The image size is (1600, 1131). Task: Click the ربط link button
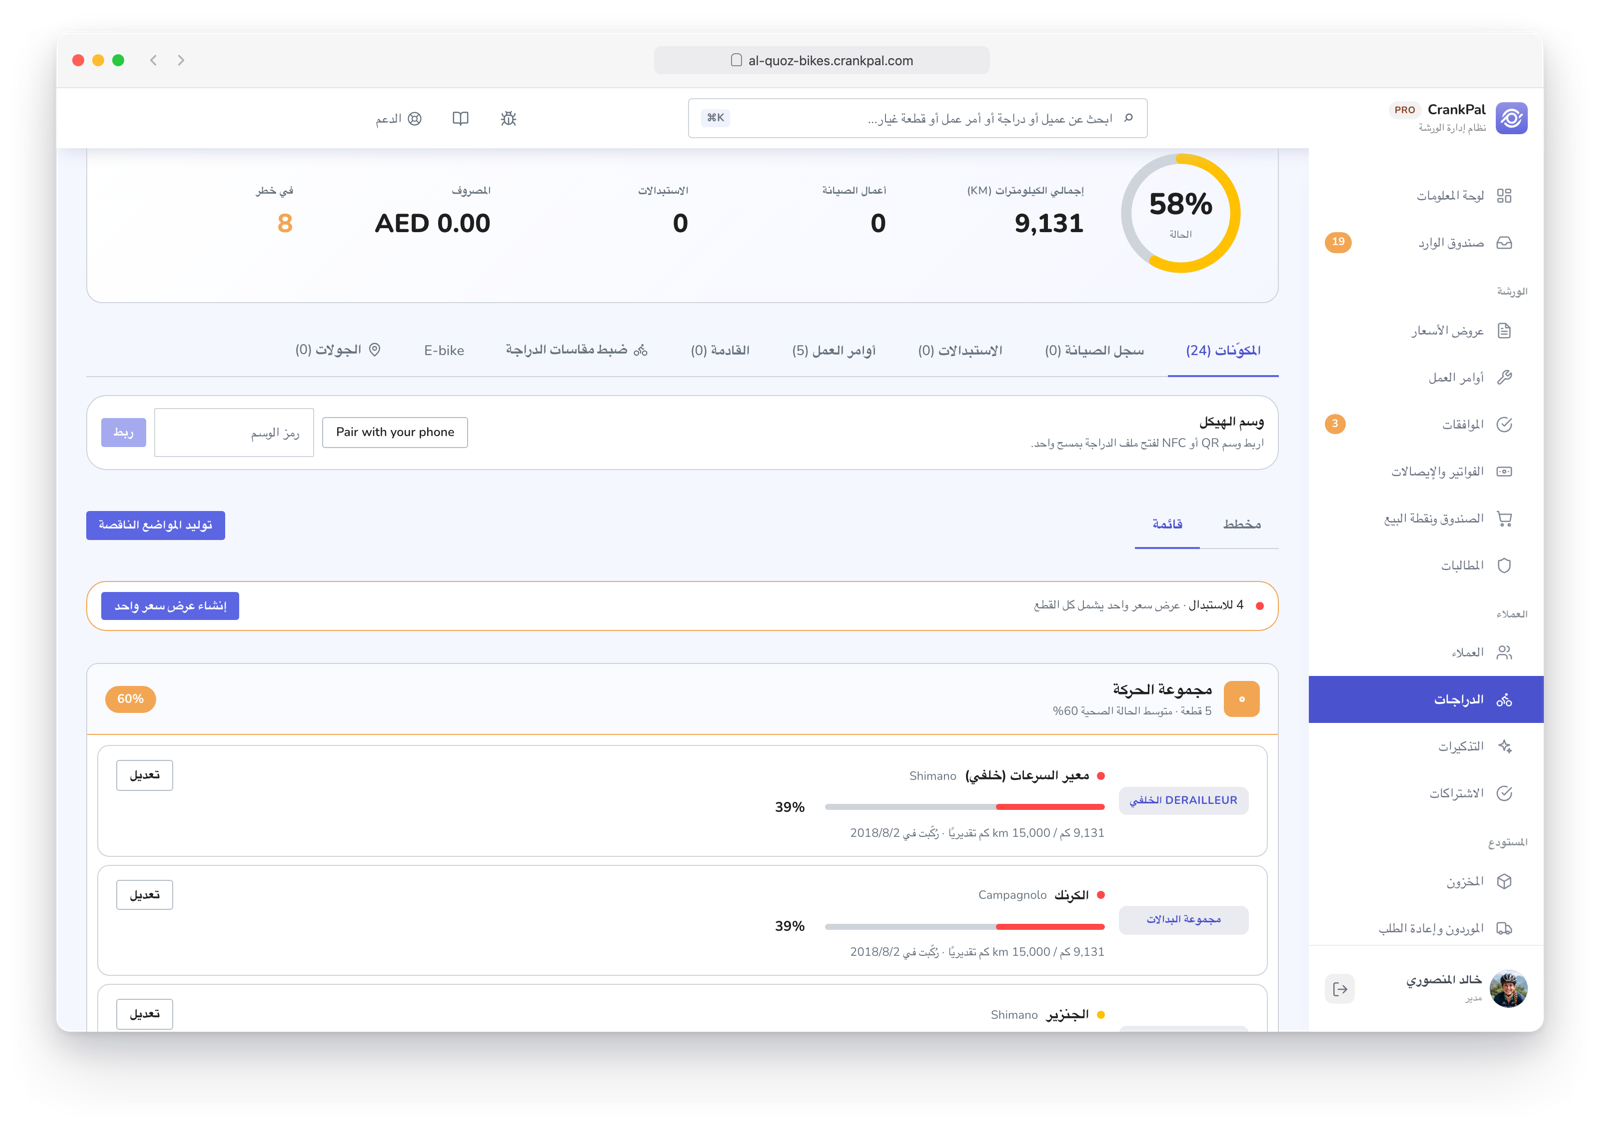tap(123, 432)
